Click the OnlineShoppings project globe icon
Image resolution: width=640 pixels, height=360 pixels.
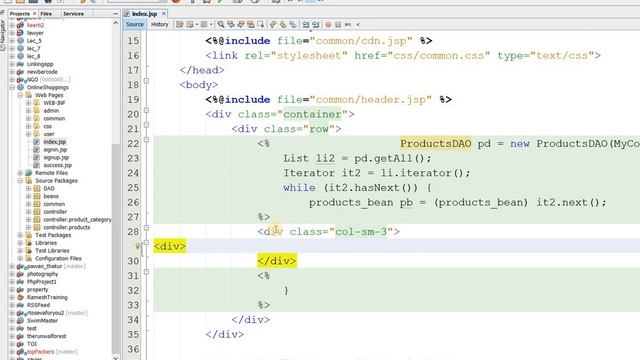point(20,87)
